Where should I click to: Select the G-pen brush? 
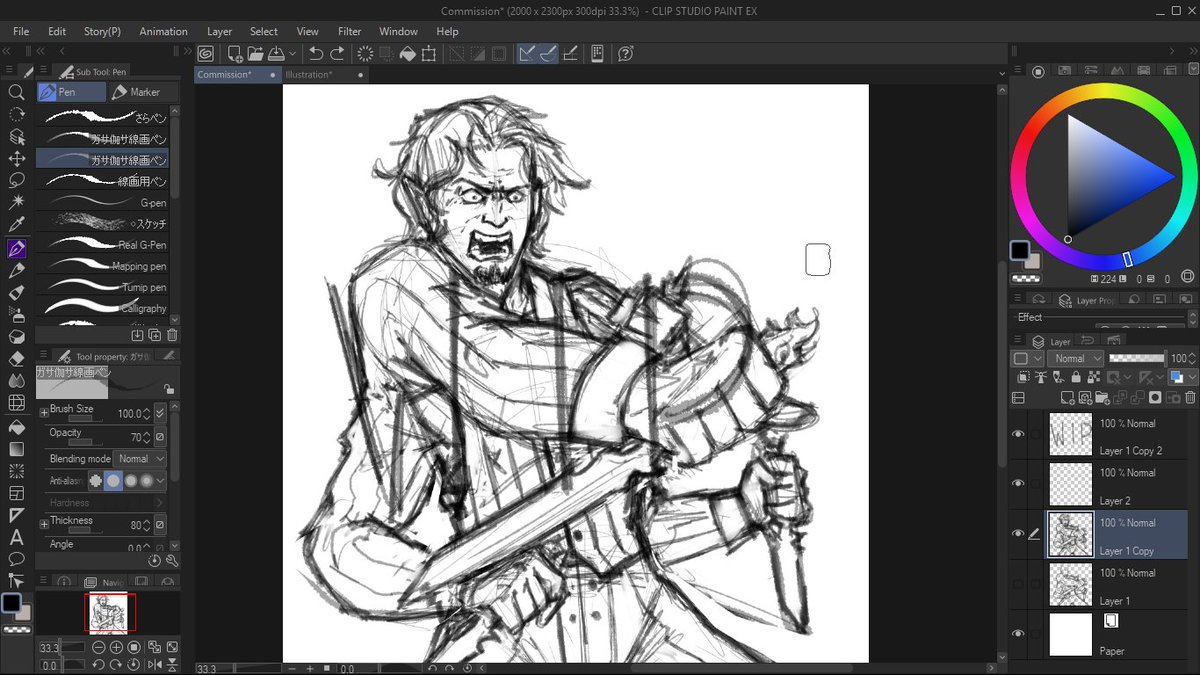point(102,203)
